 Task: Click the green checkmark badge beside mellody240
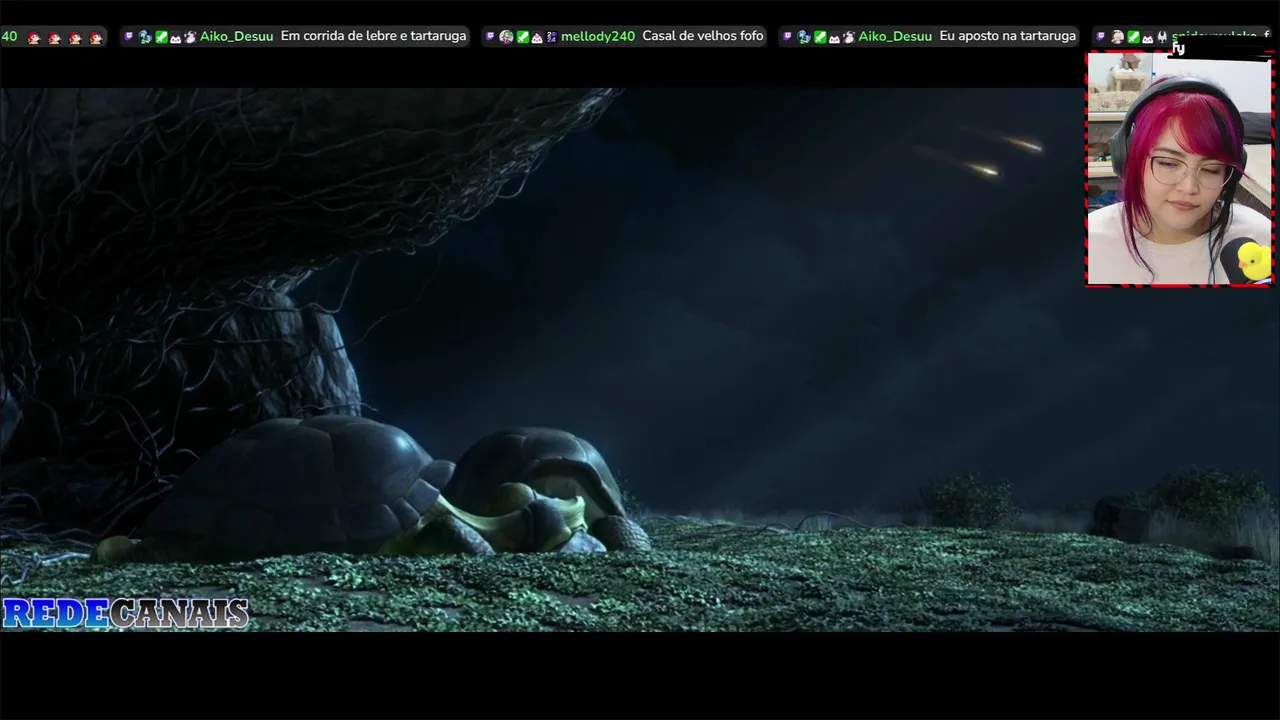coord(523,37)
